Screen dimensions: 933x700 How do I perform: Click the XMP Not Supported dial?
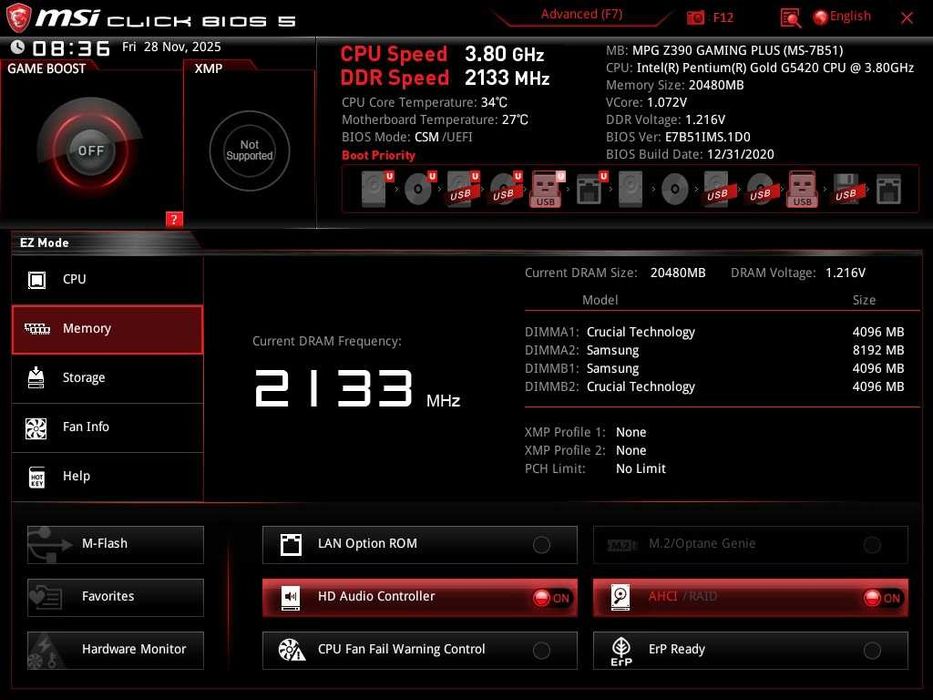coord(249,151)
